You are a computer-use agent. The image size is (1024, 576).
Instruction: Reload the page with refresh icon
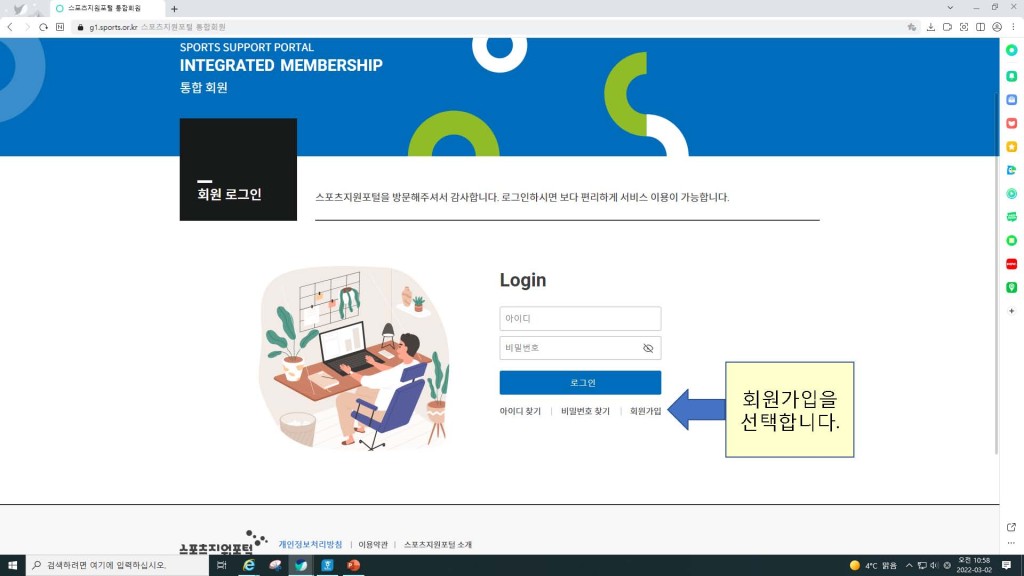(43, 27)
